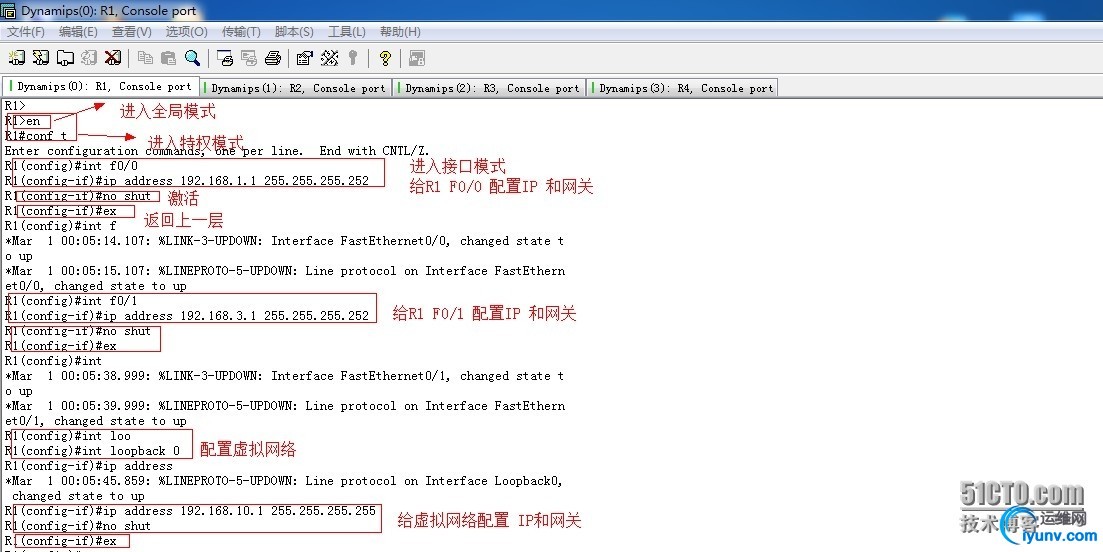Switch to the R4 Console port tab
The width and height of the screenshot is (1103, 552).
(684, 88)
